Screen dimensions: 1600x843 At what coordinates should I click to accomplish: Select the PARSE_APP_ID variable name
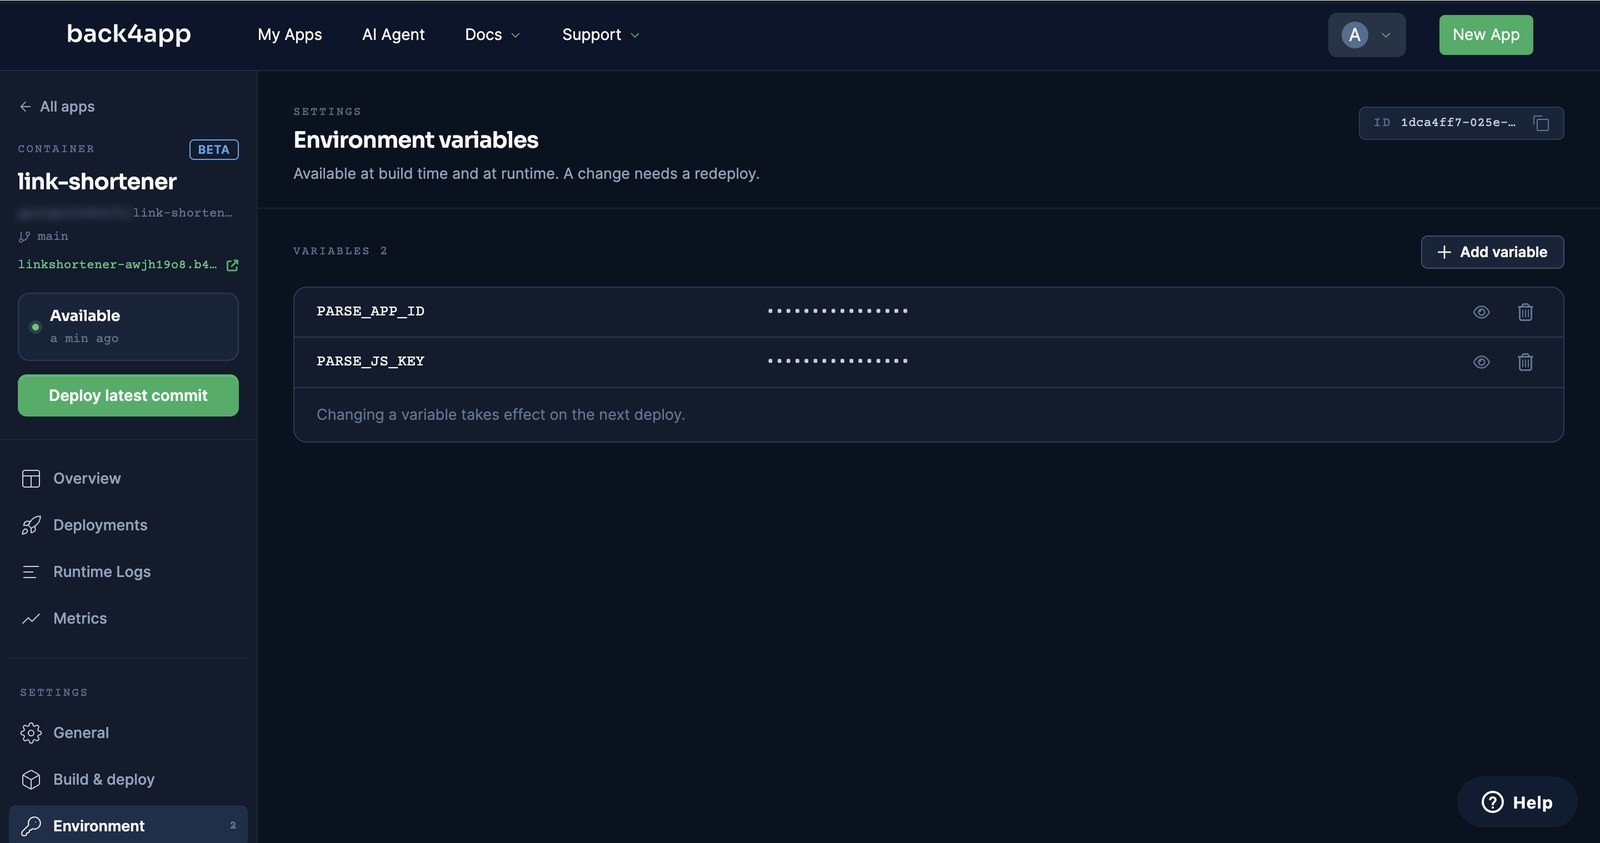pos(371,312)
